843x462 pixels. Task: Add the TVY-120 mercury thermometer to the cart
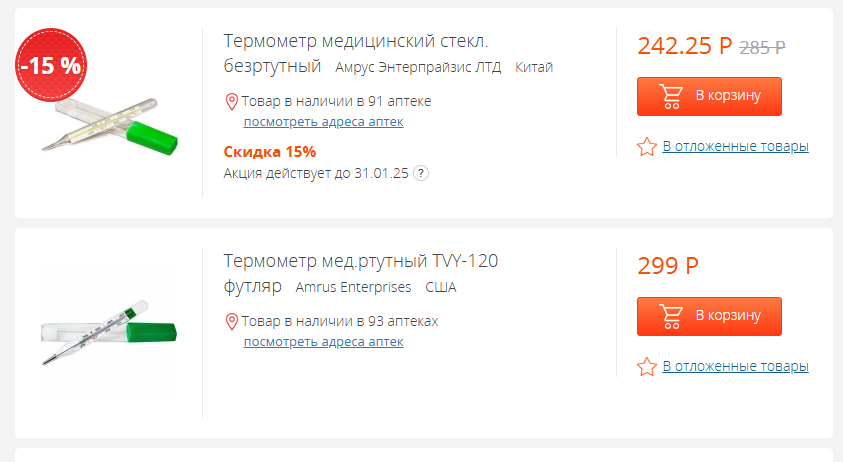pos(709,316)
